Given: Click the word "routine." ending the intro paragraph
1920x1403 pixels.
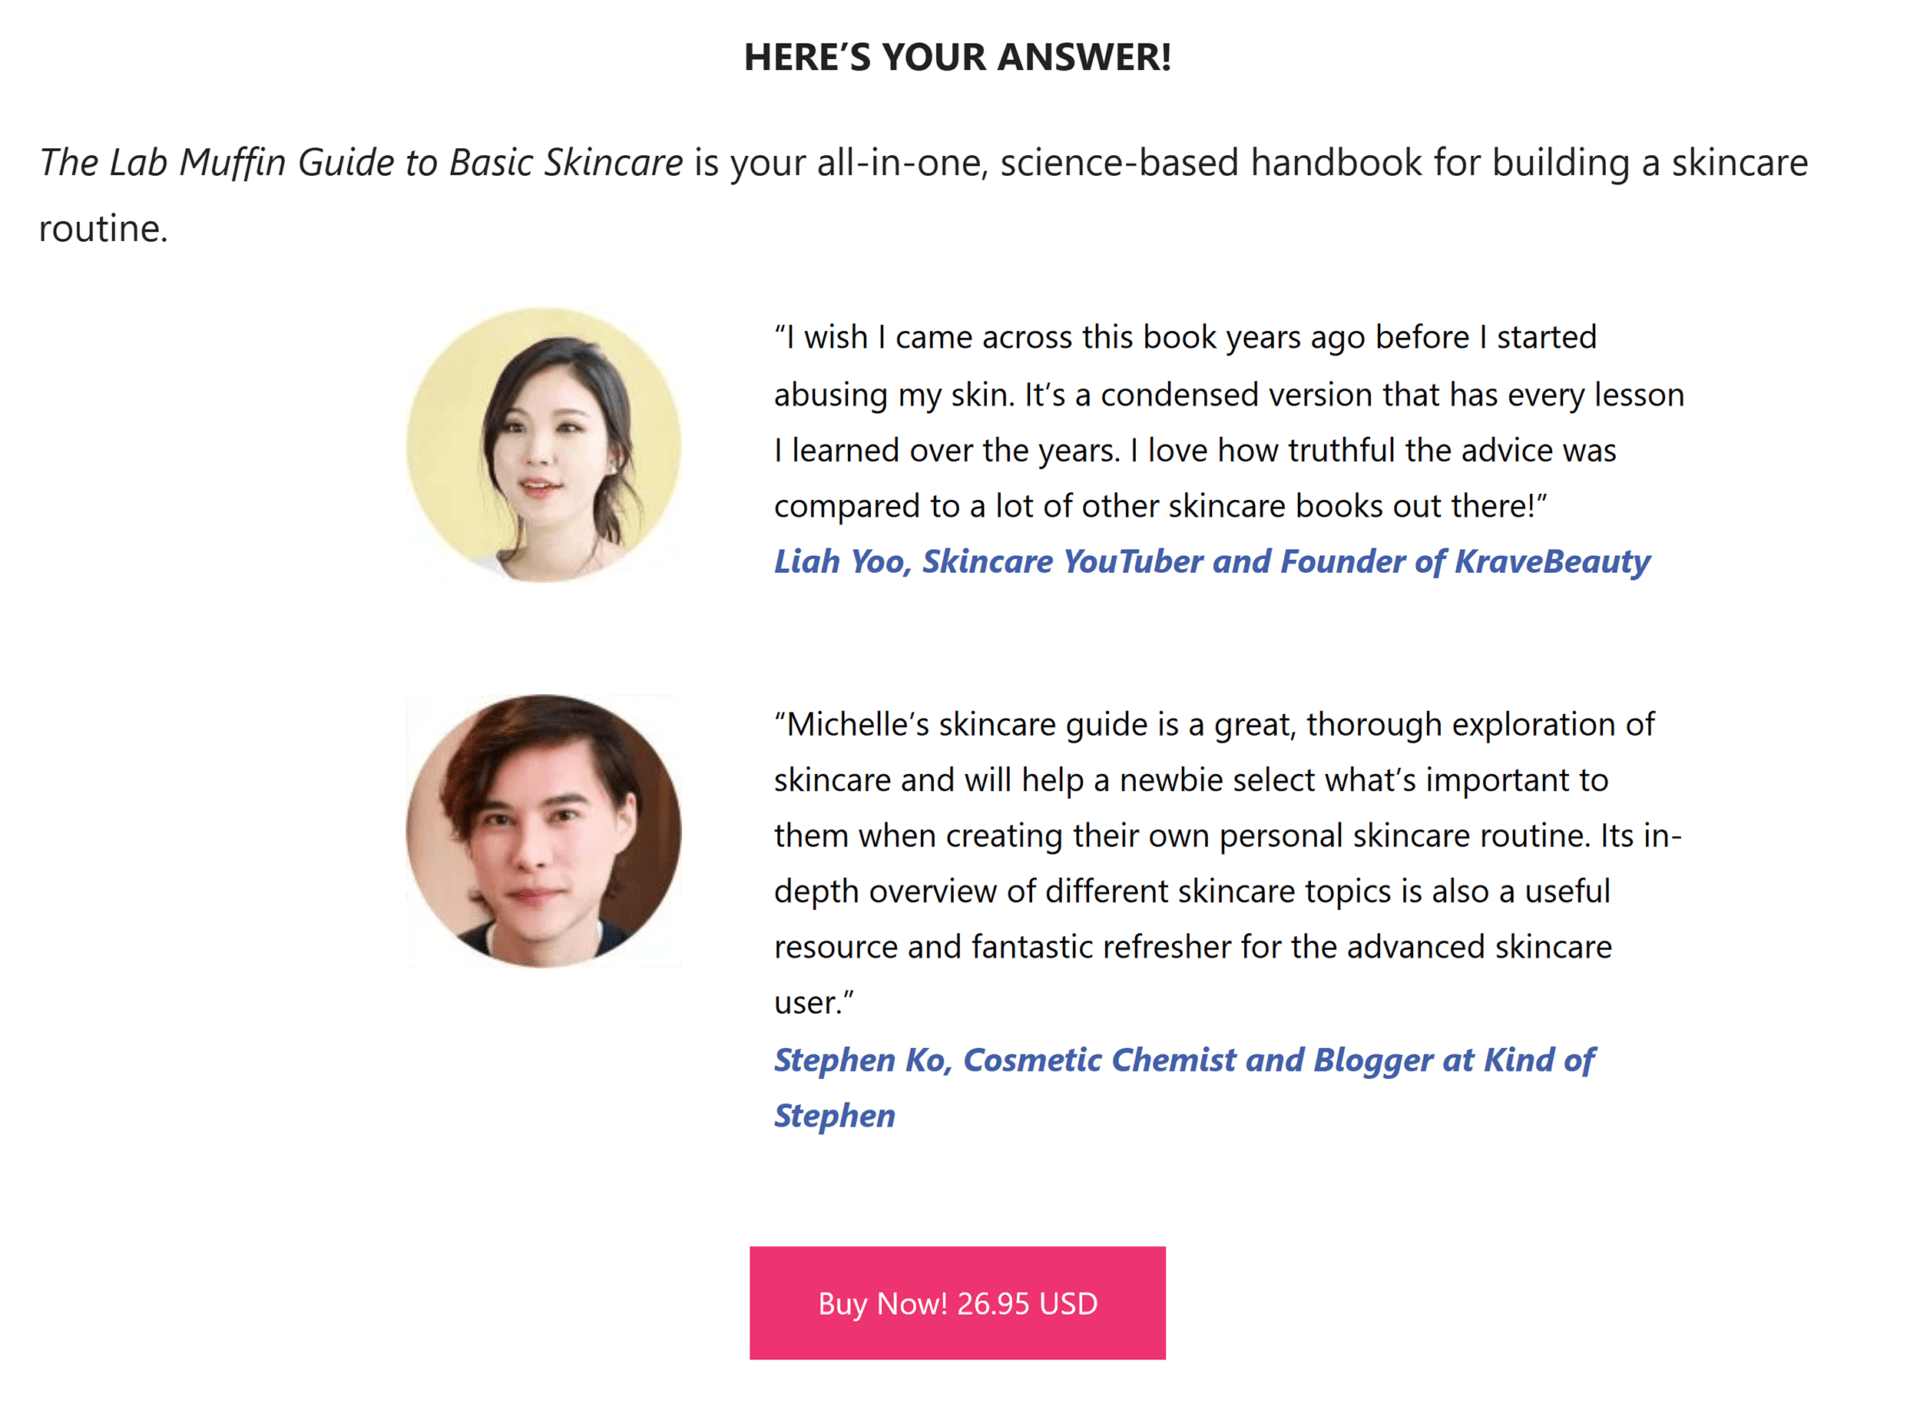Looking at the screenshot, I should [x=103, y=229].
